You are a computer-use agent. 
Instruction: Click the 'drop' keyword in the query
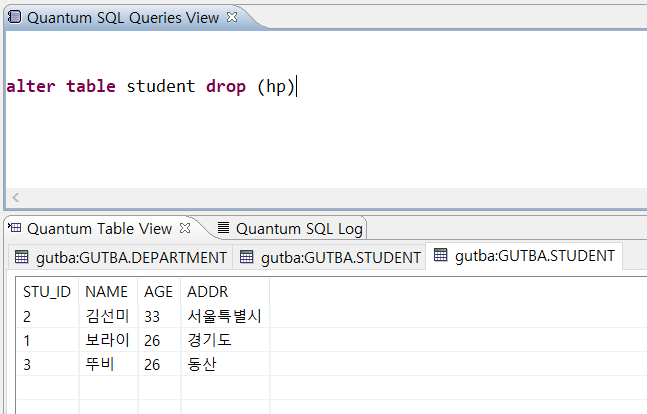point(226,86)
